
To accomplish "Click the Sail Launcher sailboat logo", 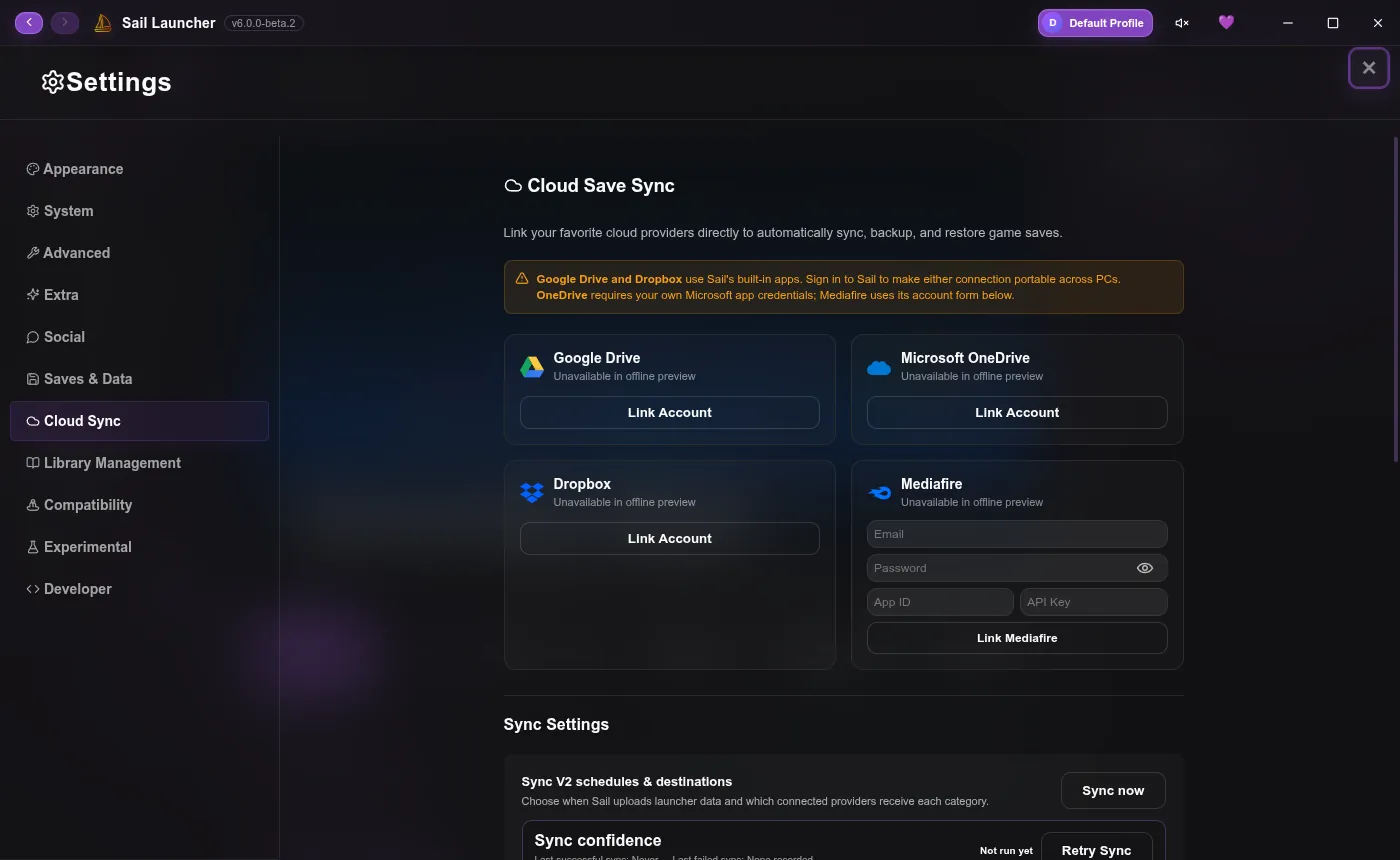I will tap(102, 23).
